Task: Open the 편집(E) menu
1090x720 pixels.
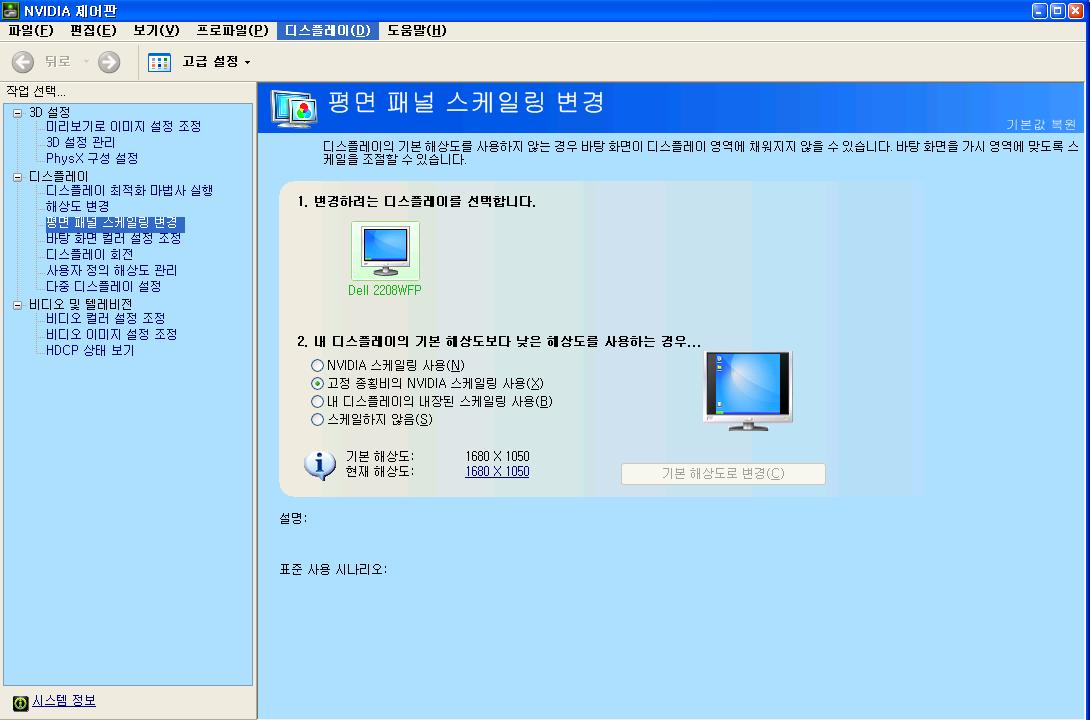Action: tap(93, 31)
